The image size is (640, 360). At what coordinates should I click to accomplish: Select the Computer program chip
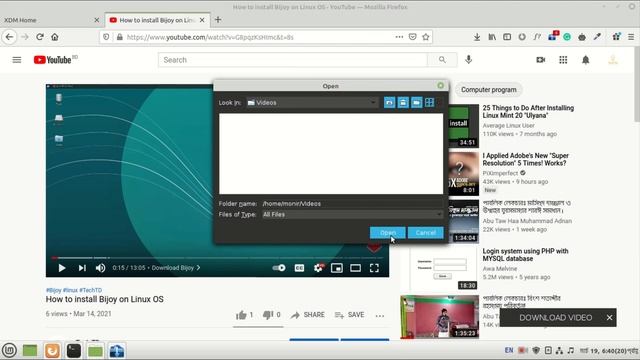489,89
